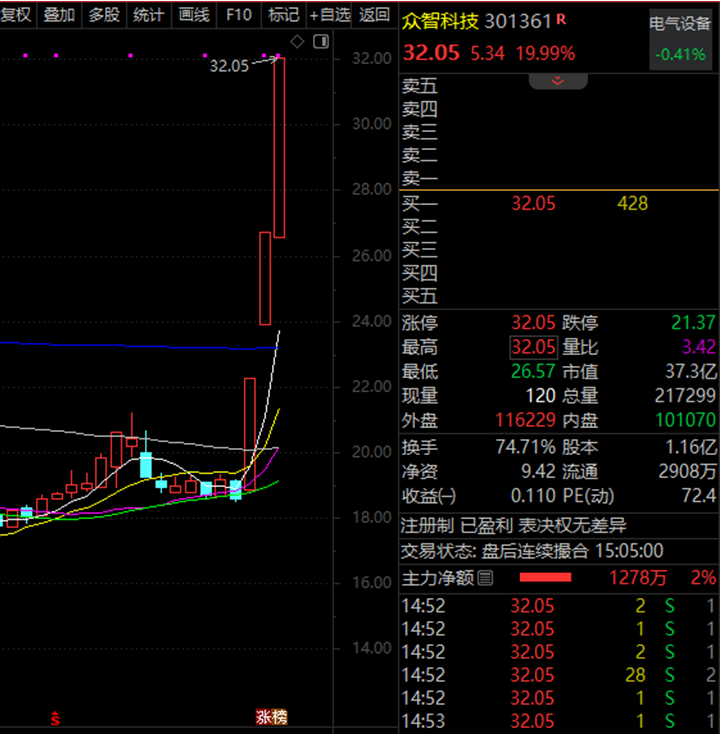Click the 卖一 order book row
720x734 pixels.
click(559, 178)
